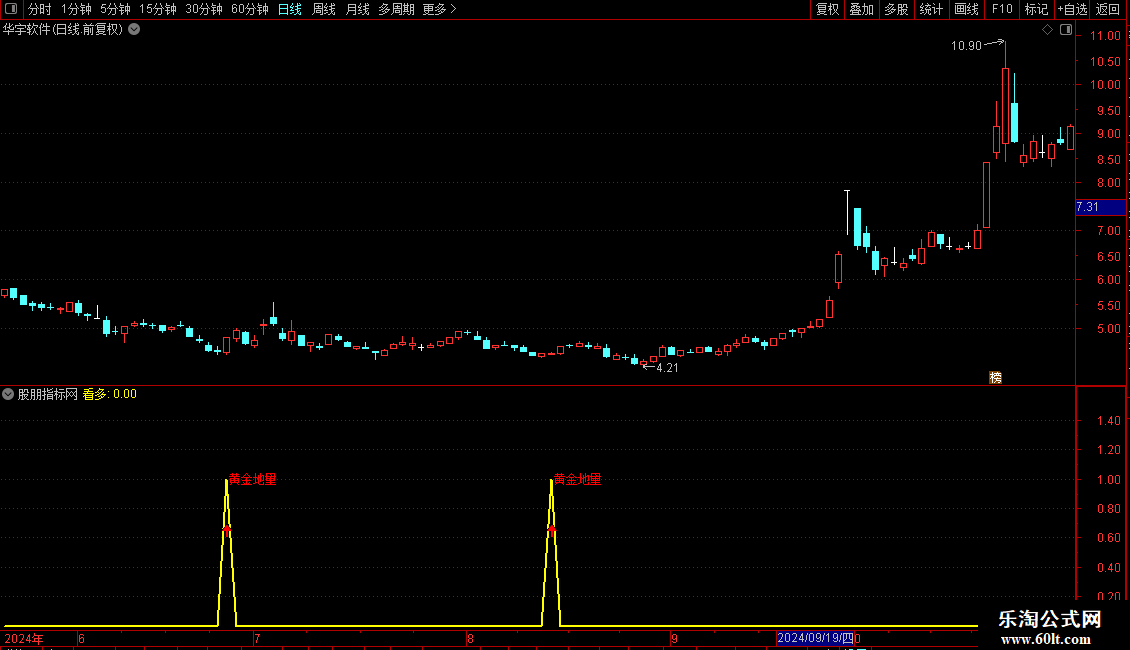The image size is (1130, 650).
Task: Click the first 黄金地里 signal label
Action: click(253, 479)
